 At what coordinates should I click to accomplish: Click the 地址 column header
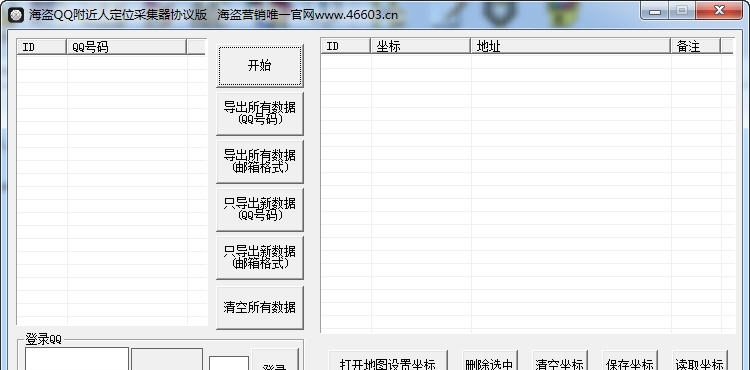(571, 46)
